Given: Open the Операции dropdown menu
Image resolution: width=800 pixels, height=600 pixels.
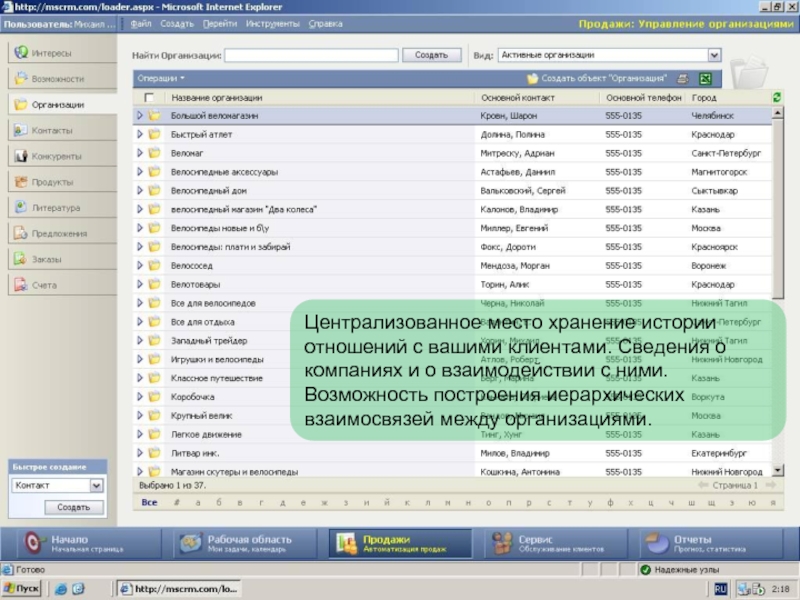Looking at the screenshot, I should [x=161, y=78].
